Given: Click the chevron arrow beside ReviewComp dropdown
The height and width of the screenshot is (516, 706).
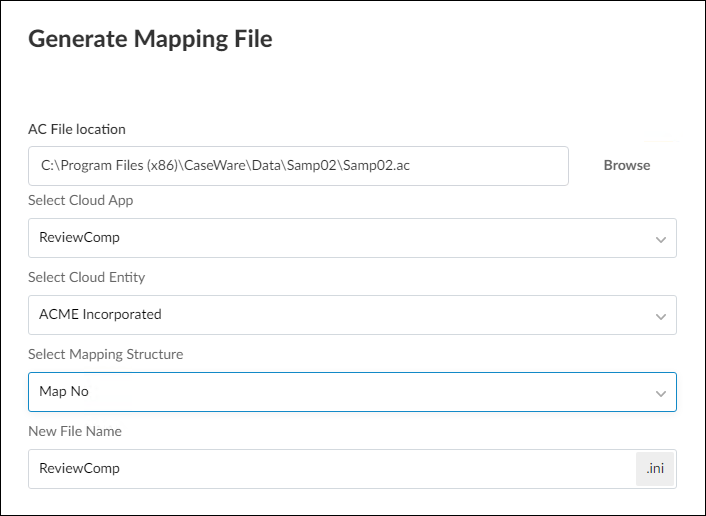Looking at the screenshot, I should coord(660,239).
